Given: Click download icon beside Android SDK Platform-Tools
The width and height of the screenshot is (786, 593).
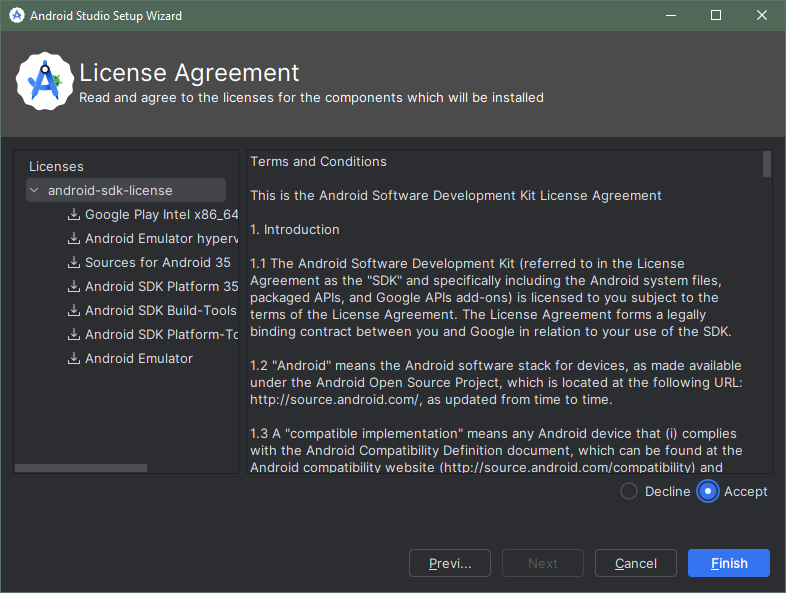Looking at the screenshot, I should (x=74, y=335).
